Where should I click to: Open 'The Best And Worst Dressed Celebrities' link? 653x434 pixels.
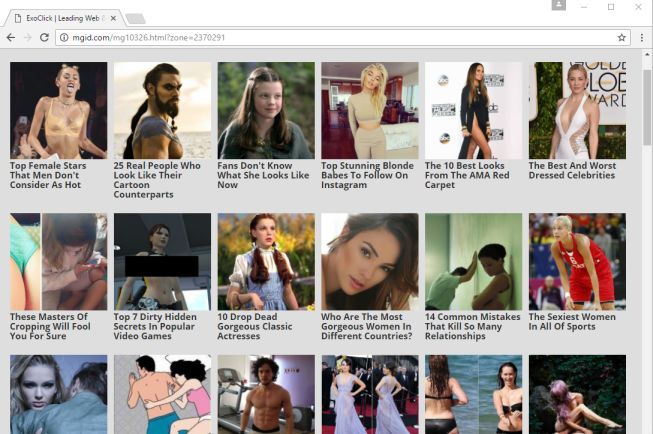tap(572, 170)
